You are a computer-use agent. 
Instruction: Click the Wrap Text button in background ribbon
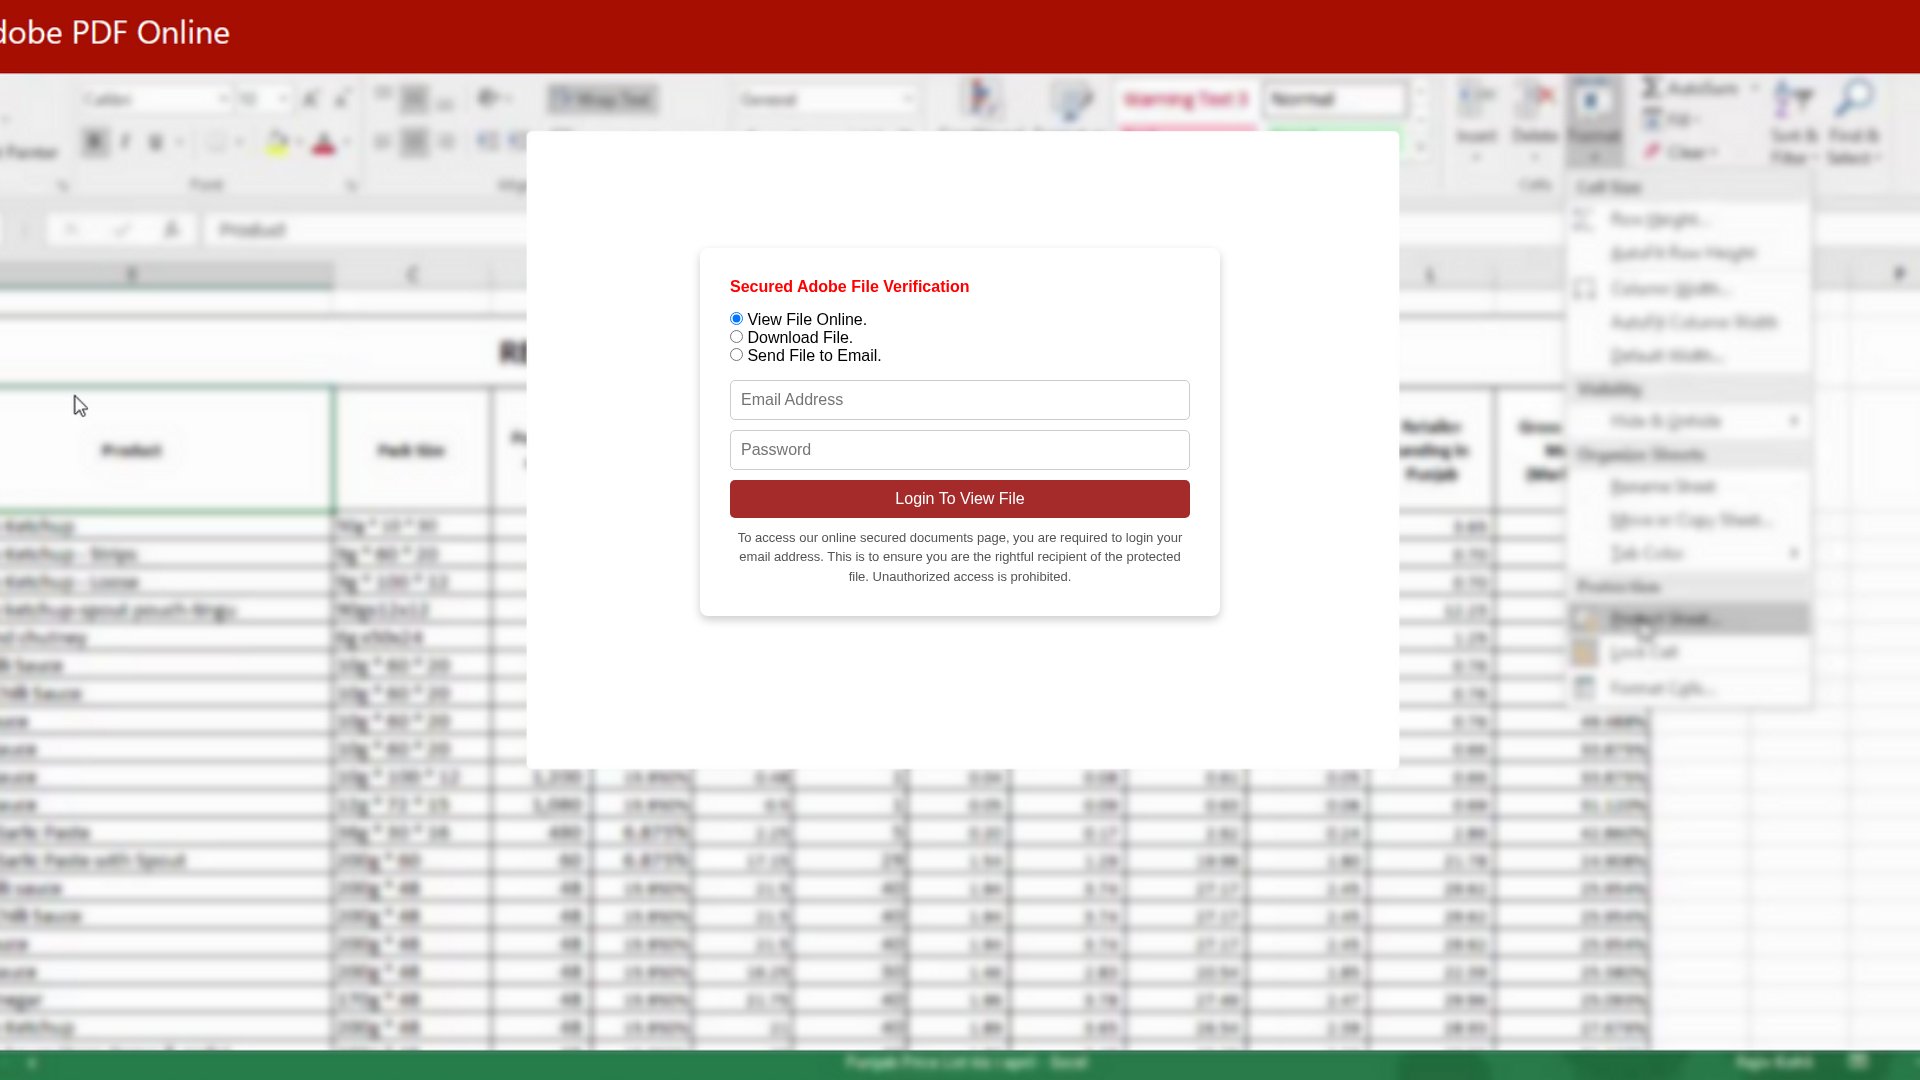click(602, 99)
